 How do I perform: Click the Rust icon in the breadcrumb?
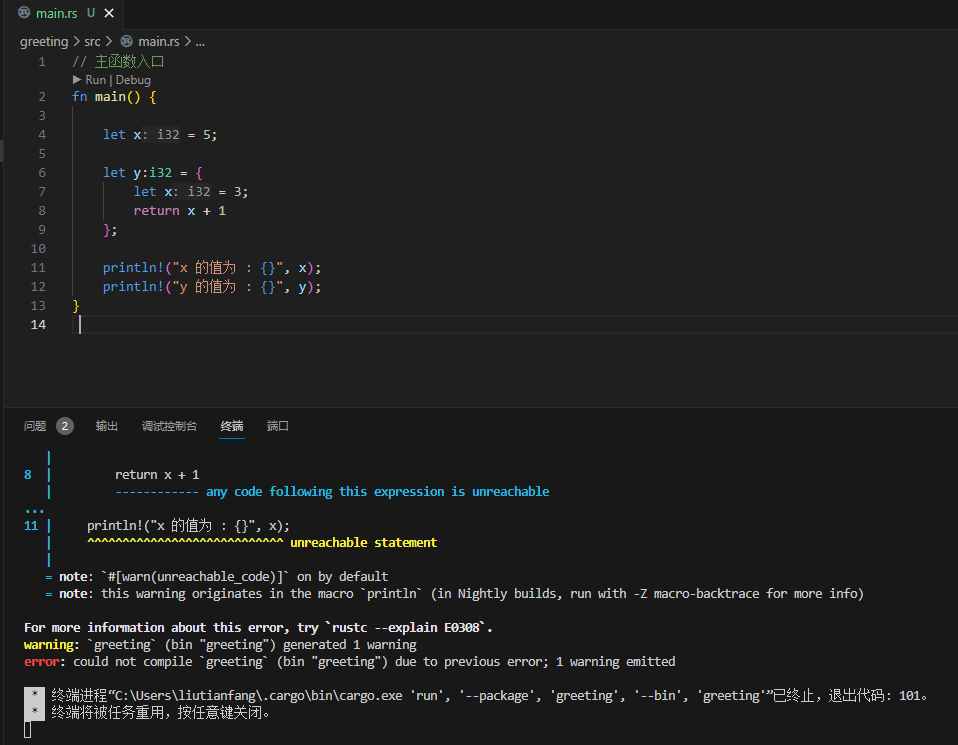[126, 42]
